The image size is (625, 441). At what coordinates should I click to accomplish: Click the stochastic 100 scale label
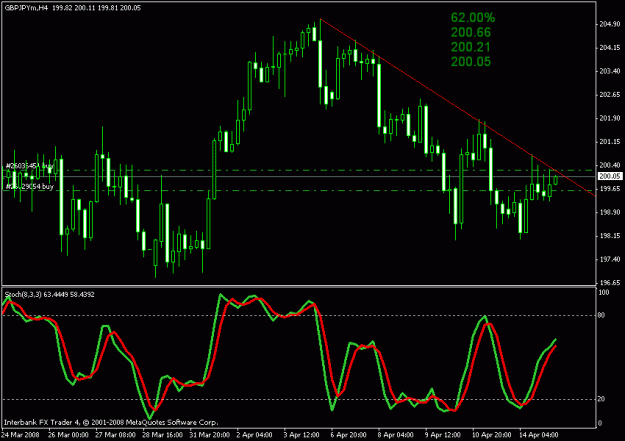point(604,293)
